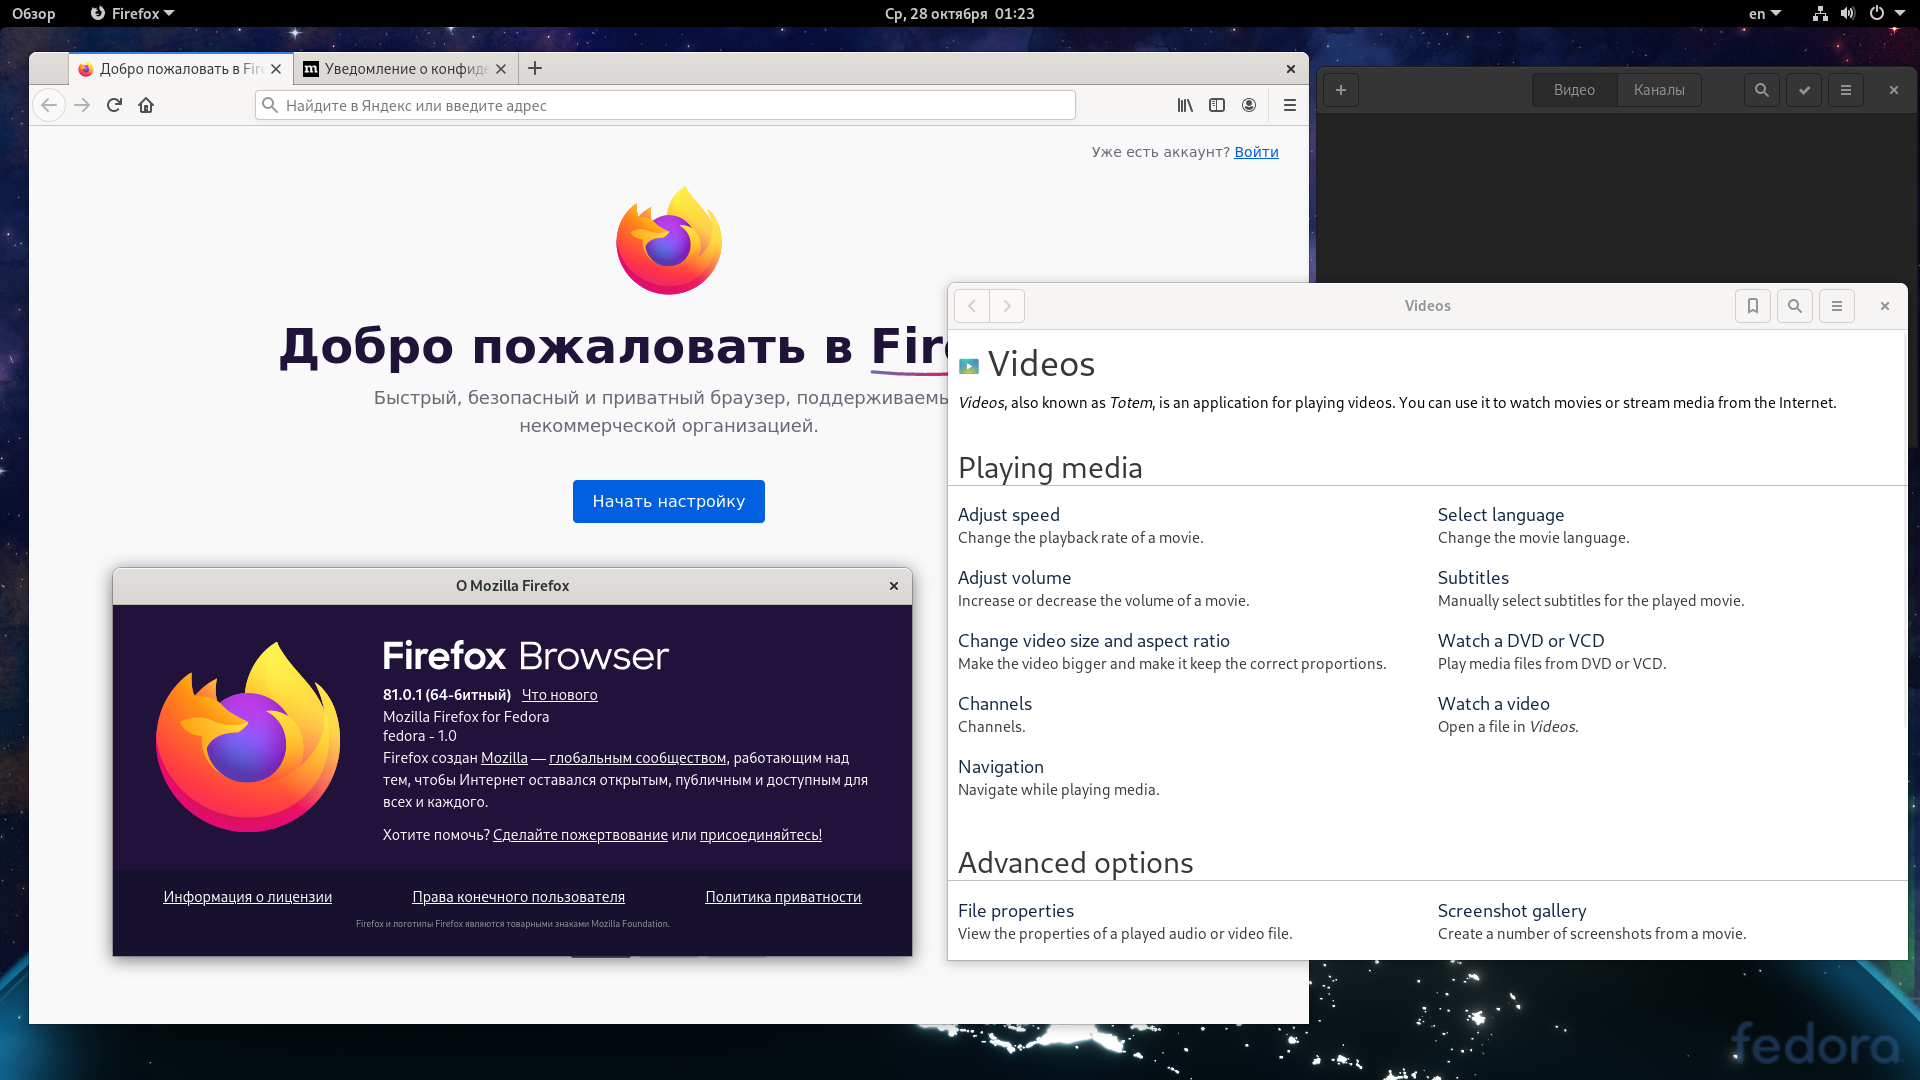Click the Firefox logo in About dialog
Image resolution: width=1920 pixels, height=1080 pixels.
click(248, 737)
